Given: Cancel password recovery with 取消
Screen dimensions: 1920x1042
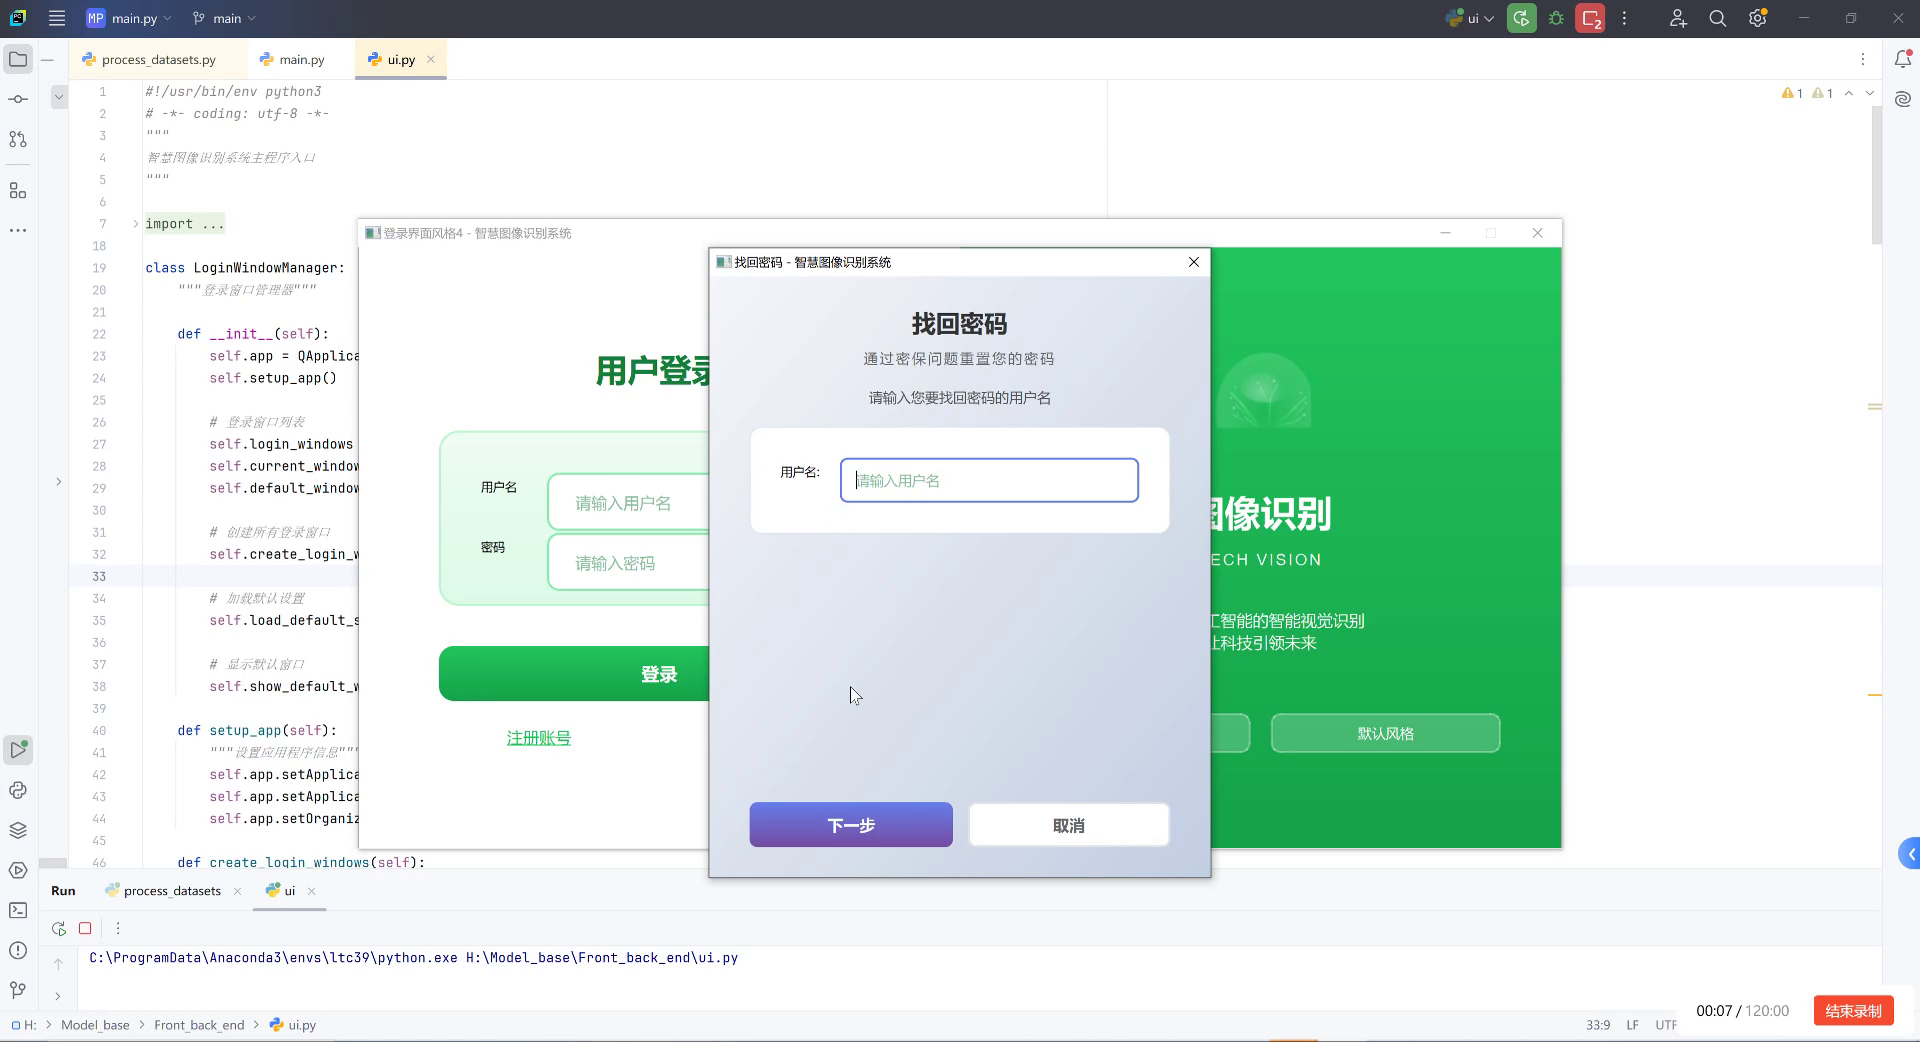Looking at the screenshot, I should pyautogui.click(x=1068, y=825).
